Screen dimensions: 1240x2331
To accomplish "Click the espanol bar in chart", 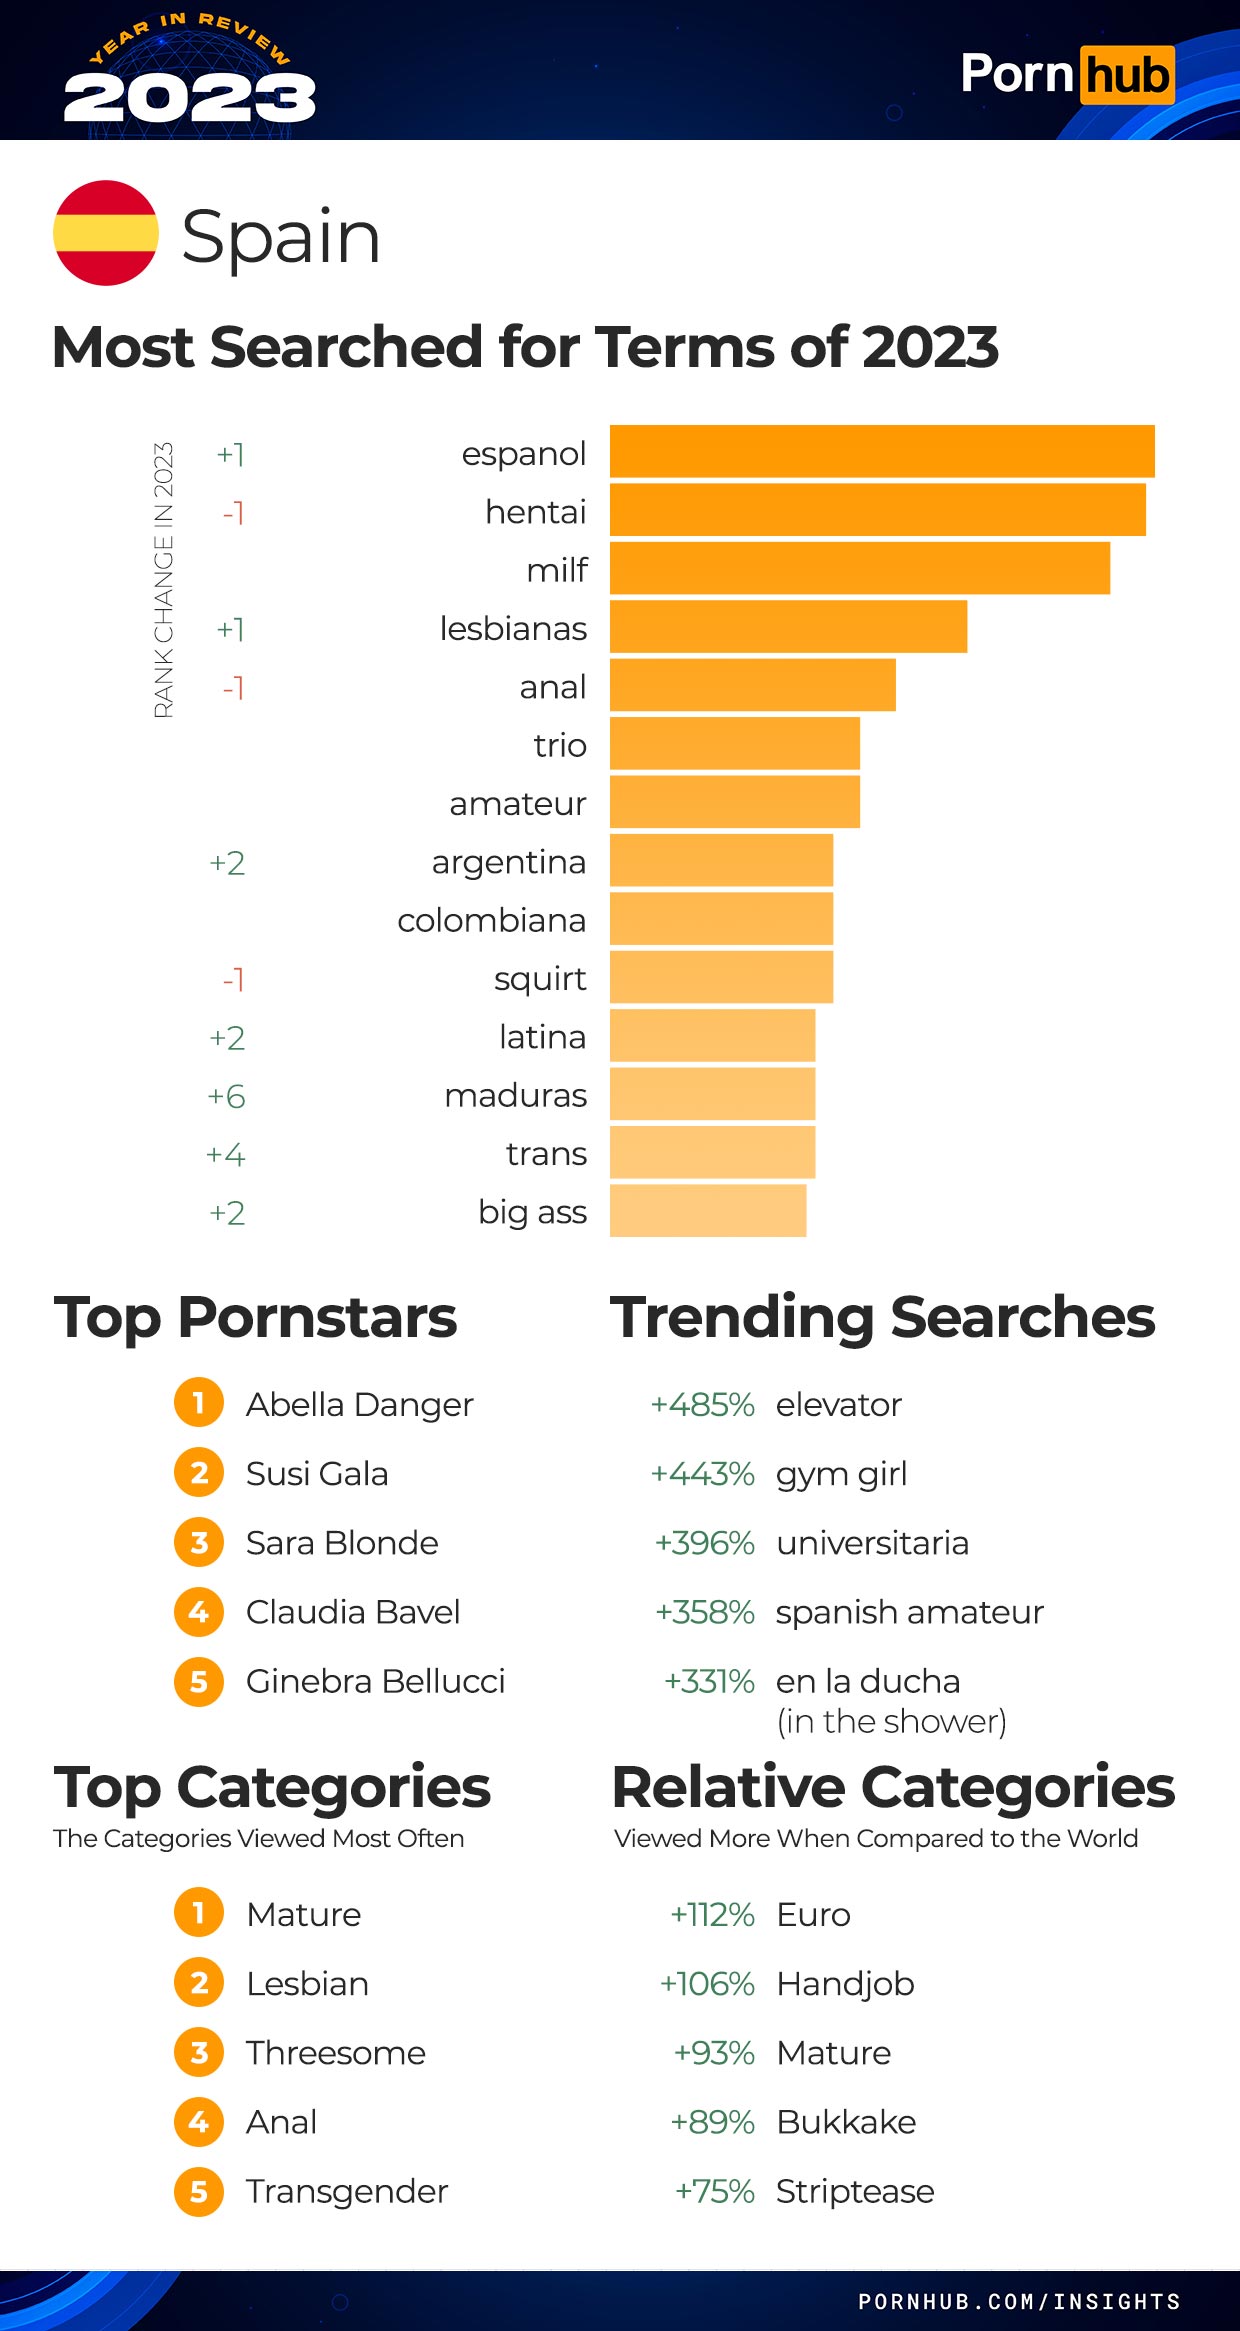I will coord(882,451).
